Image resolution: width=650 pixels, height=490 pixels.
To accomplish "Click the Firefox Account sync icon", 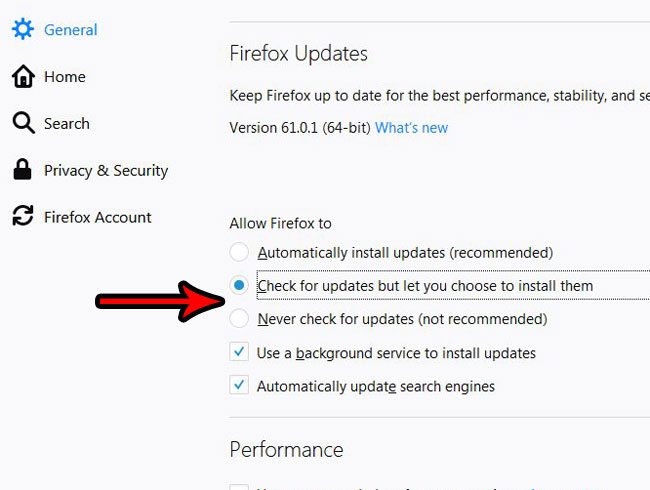I will 22,217.
